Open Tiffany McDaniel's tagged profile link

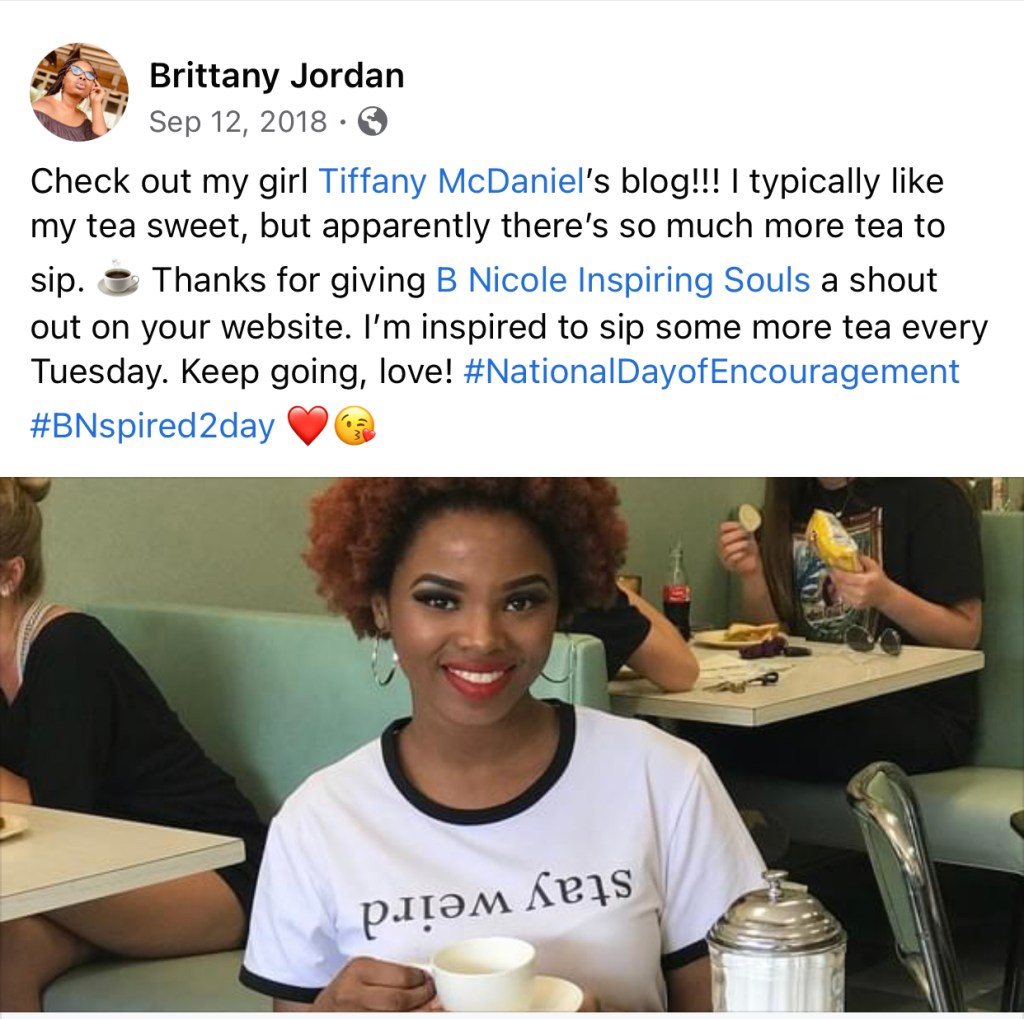pyautogui.click(x=451, y=181)
